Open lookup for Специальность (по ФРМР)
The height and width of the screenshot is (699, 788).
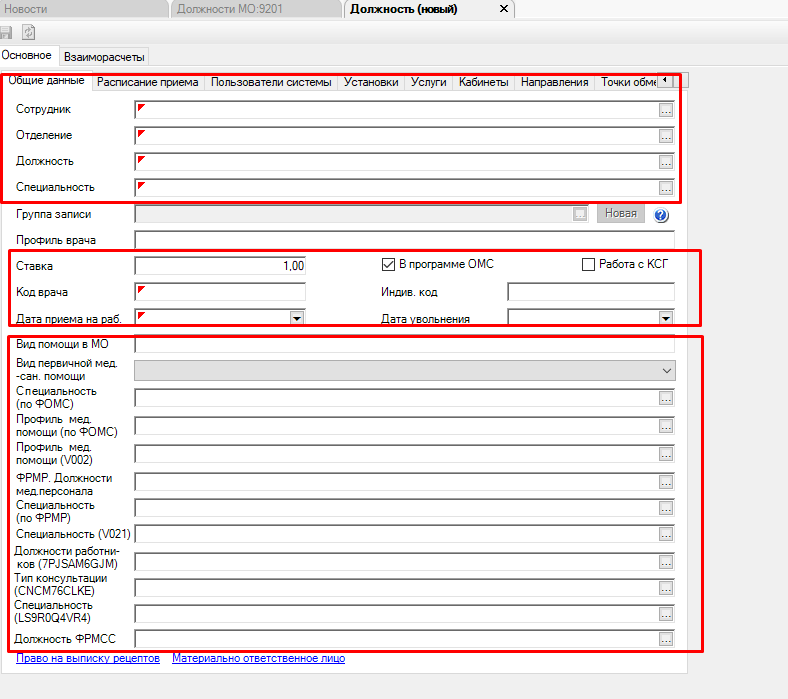click(x=666, y=509)
